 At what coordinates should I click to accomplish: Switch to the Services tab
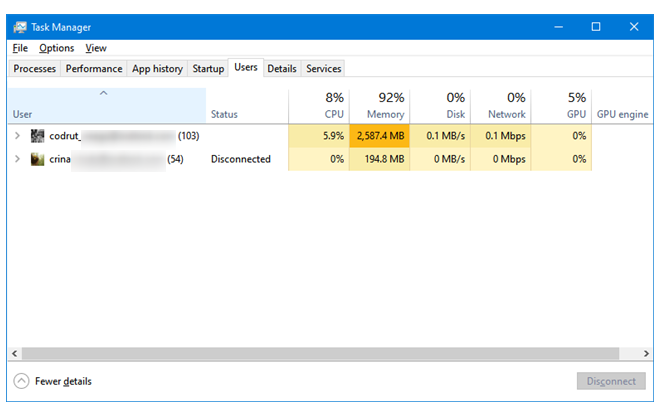coord(324,68)
